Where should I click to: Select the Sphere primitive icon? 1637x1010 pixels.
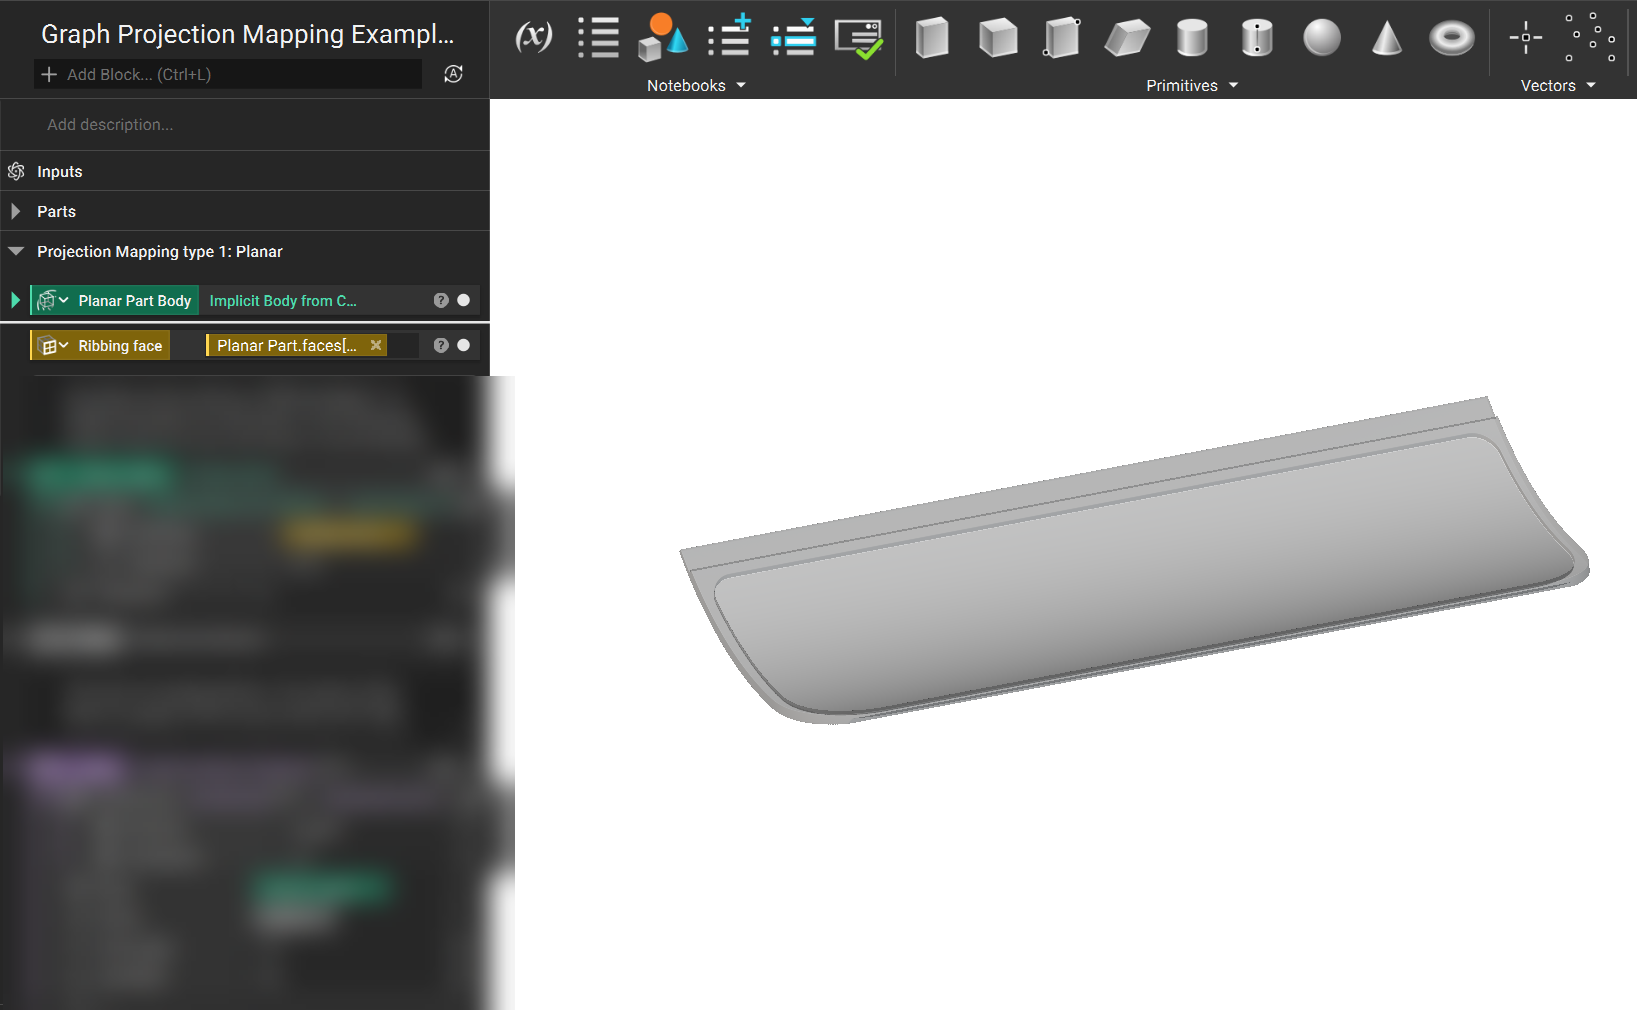tap(1321, 38)
